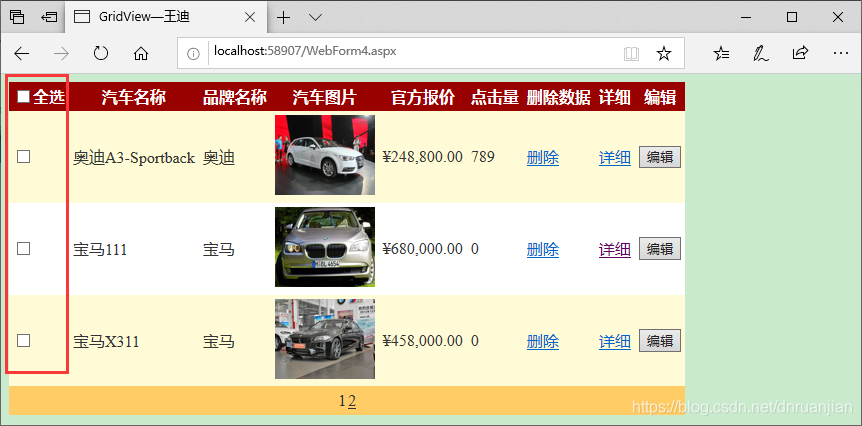Click price cell ¥248,800.00
Viewport: 862px width, 426px height.
(x=423, y=157)
